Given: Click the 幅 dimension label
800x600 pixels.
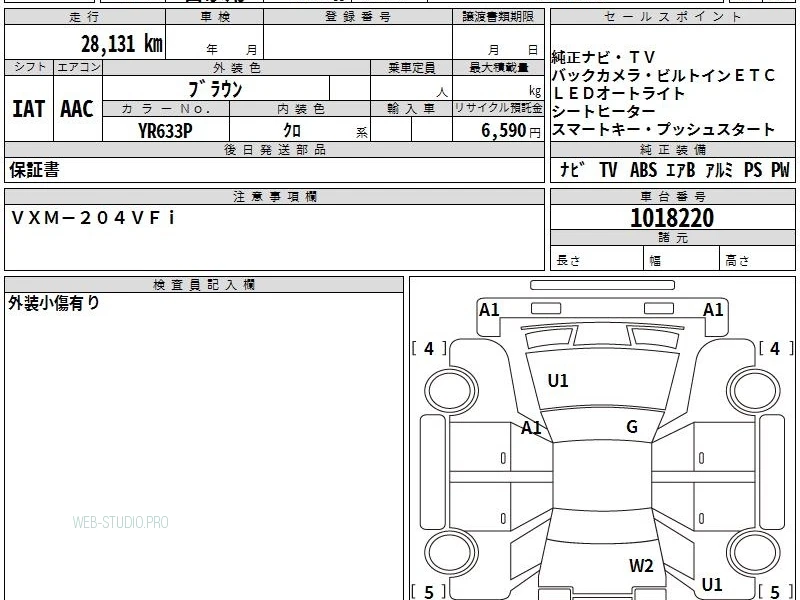Looking at the screenshot, I should (x=655, y=261).
